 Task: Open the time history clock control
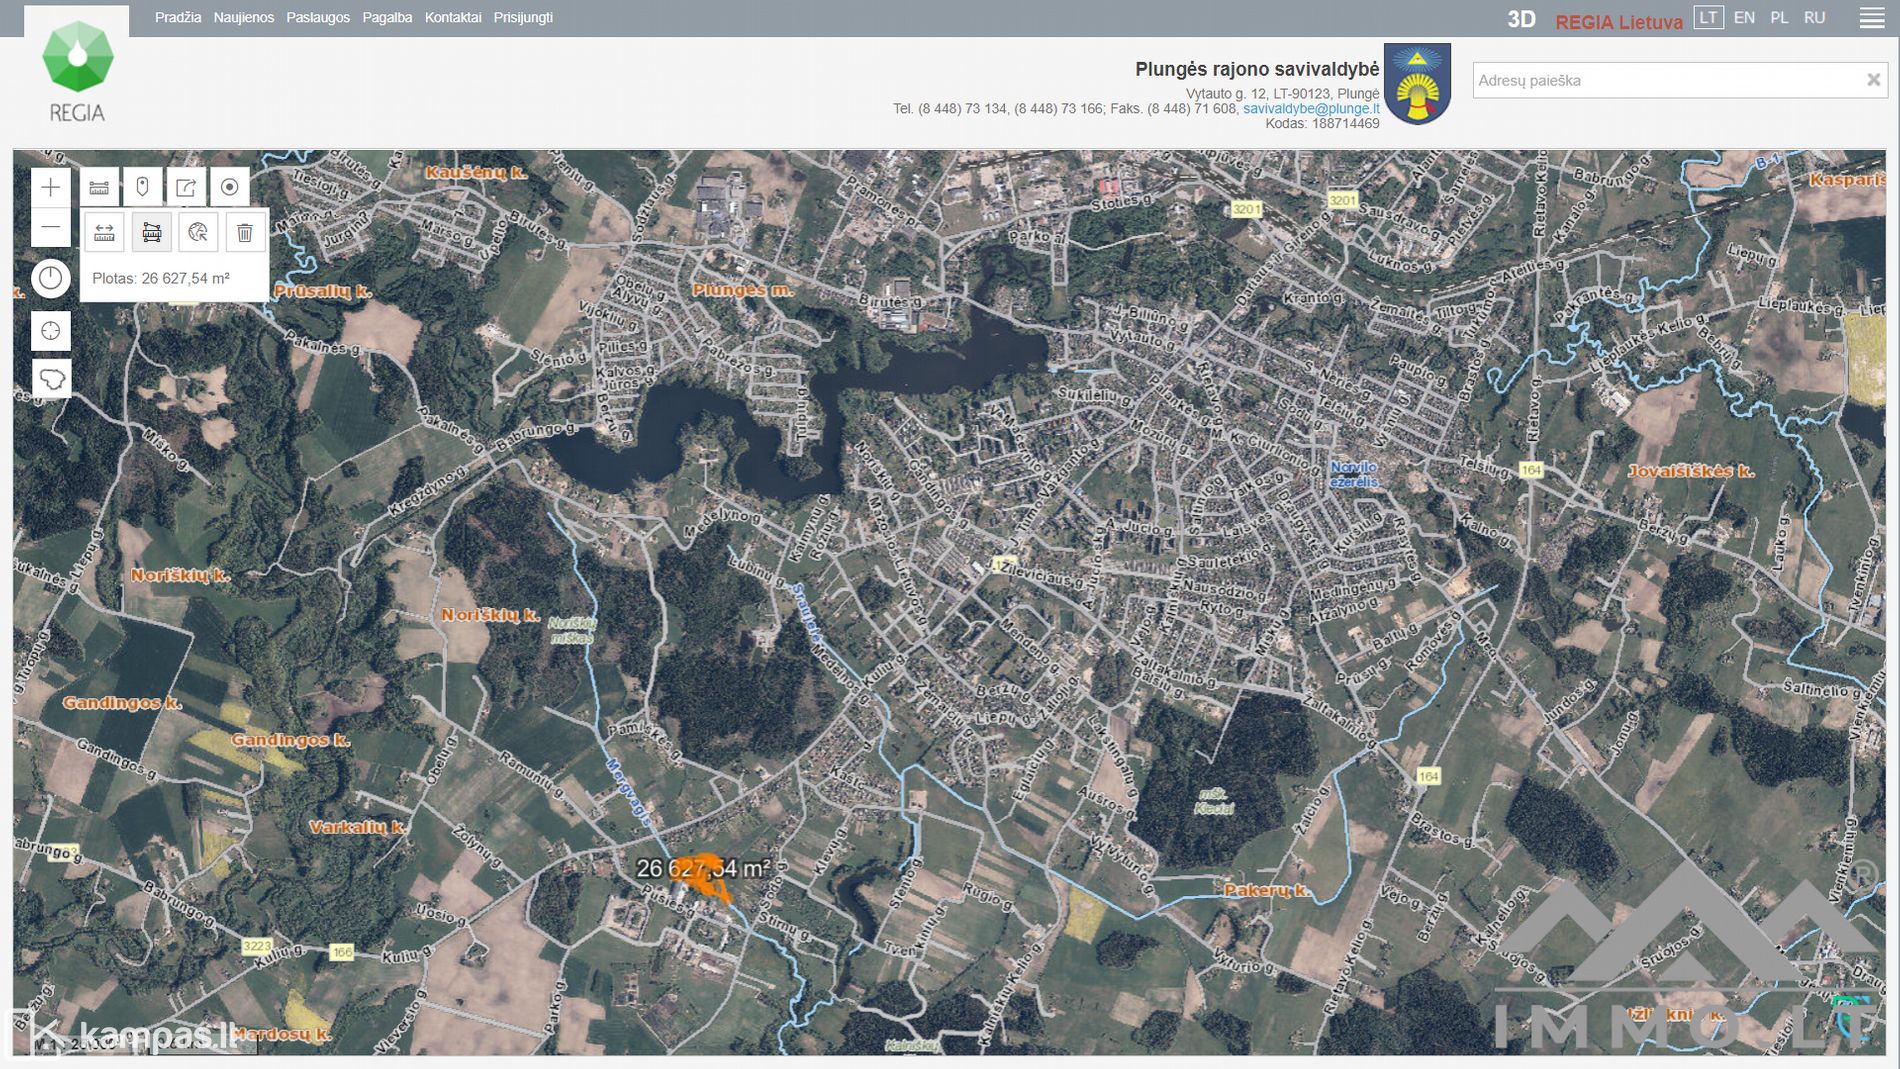tap(51, 278)
